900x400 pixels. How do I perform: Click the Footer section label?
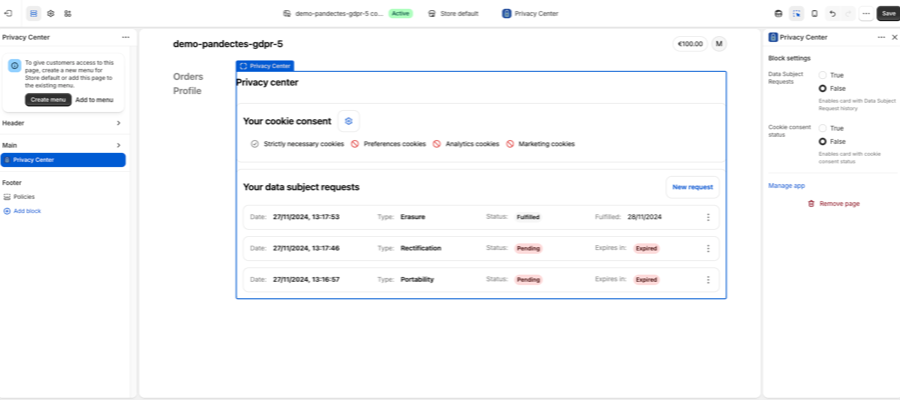coord(12,182)
